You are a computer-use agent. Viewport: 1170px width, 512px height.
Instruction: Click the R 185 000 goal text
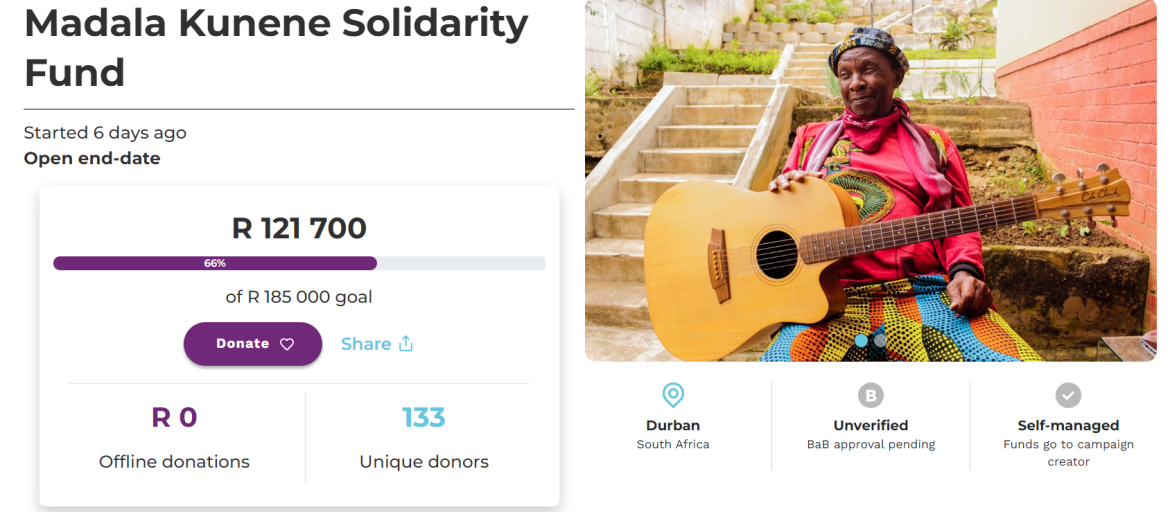[299, 297]
